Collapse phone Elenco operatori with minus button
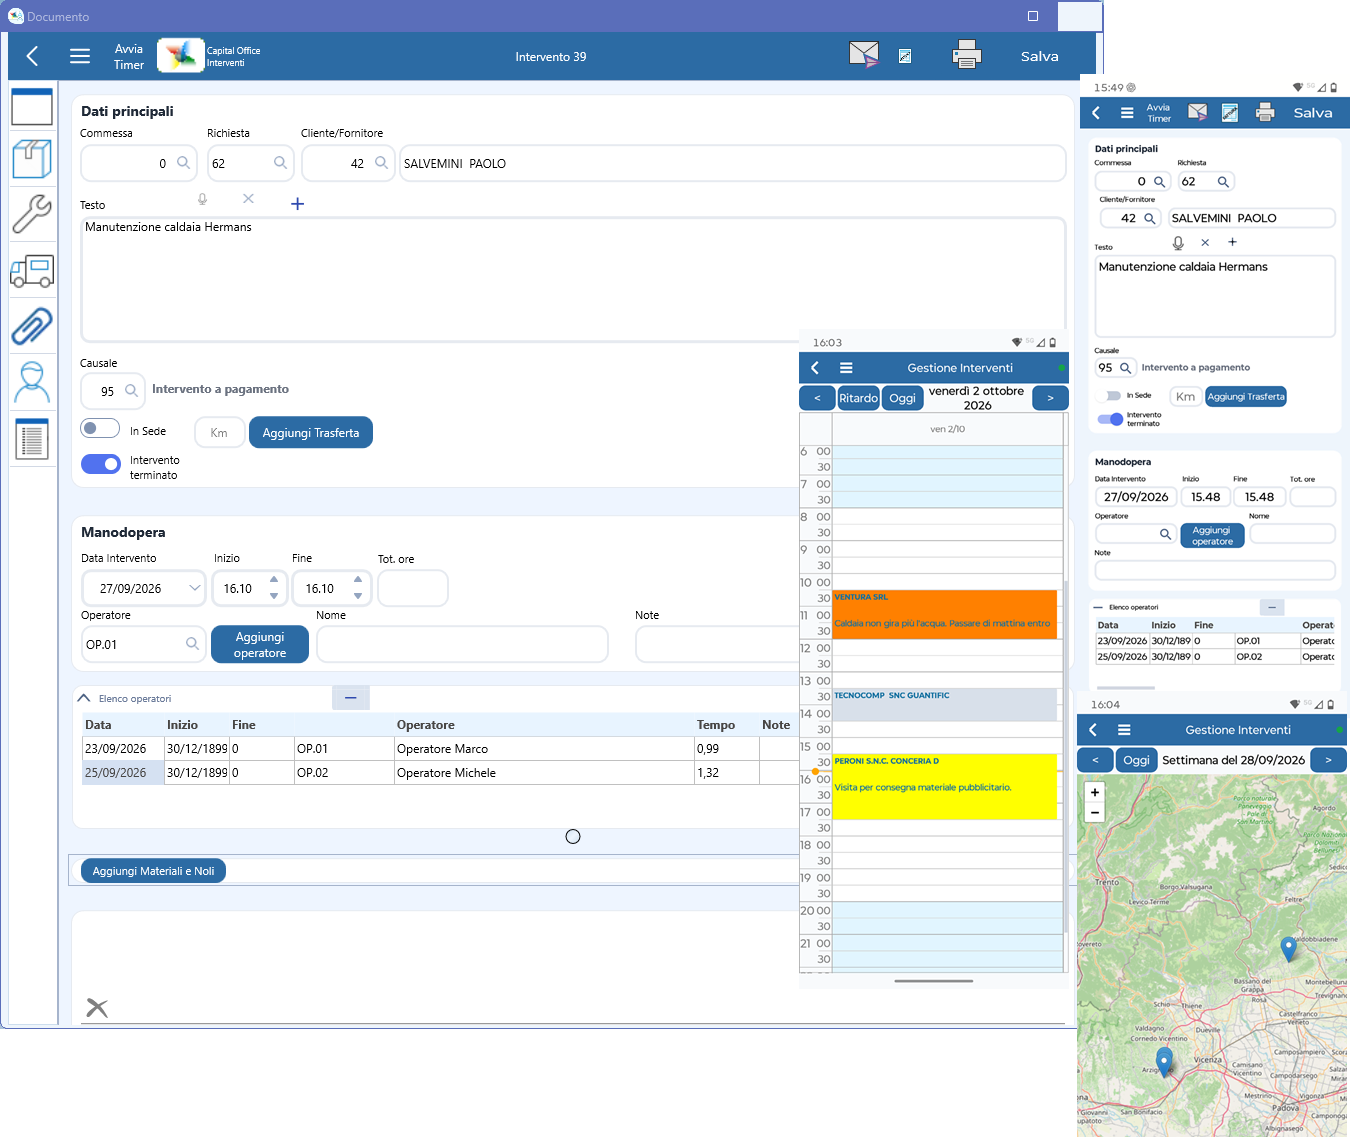1358x1137 pixels. (1271, 607)
